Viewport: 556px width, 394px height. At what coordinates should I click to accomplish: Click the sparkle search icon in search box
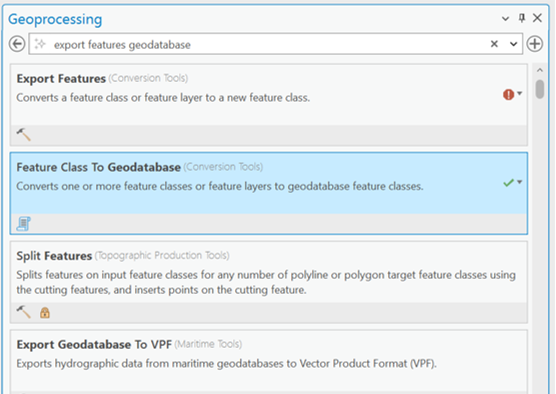pos(40,44)
